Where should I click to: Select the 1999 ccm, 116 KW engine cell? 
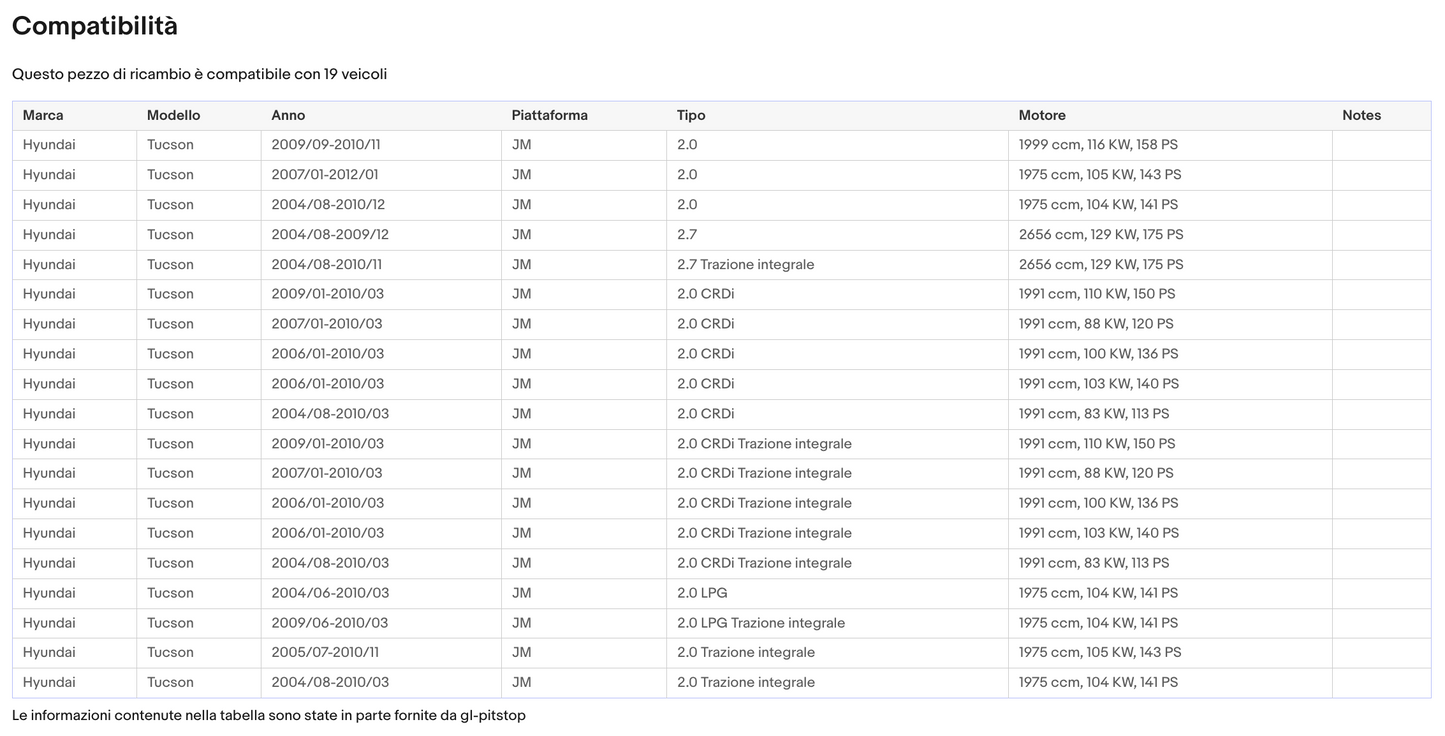1098,145
